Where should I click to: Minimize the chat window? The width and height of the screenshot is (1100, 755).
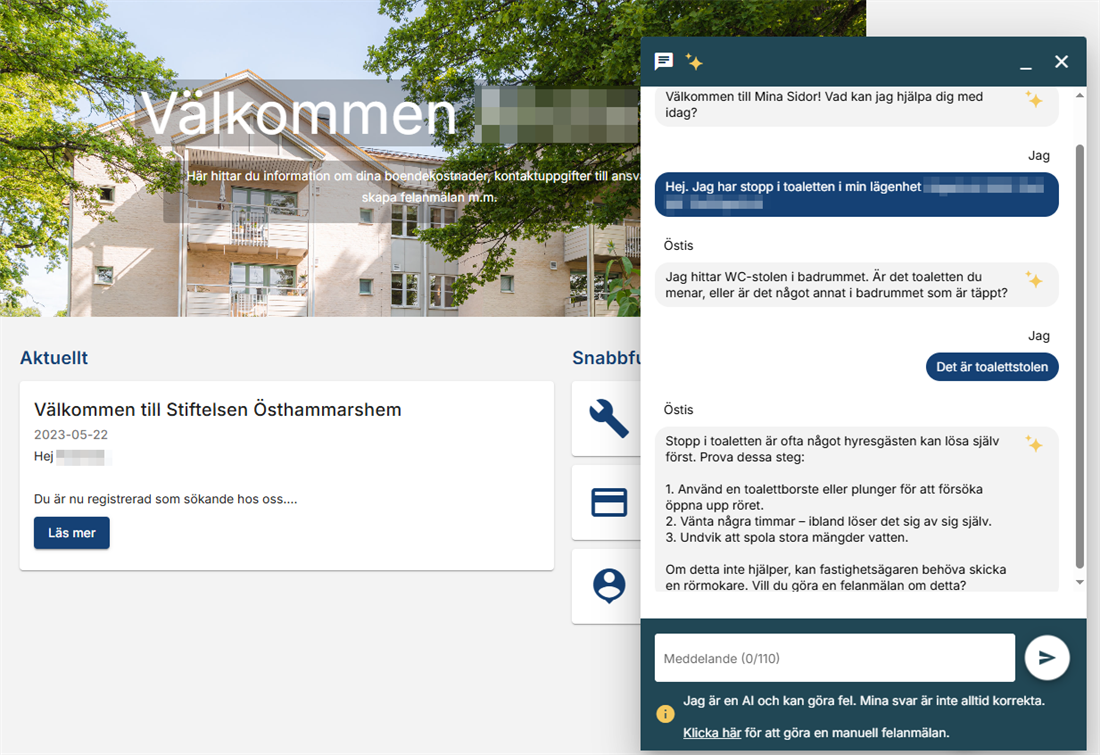(1025, 63)
